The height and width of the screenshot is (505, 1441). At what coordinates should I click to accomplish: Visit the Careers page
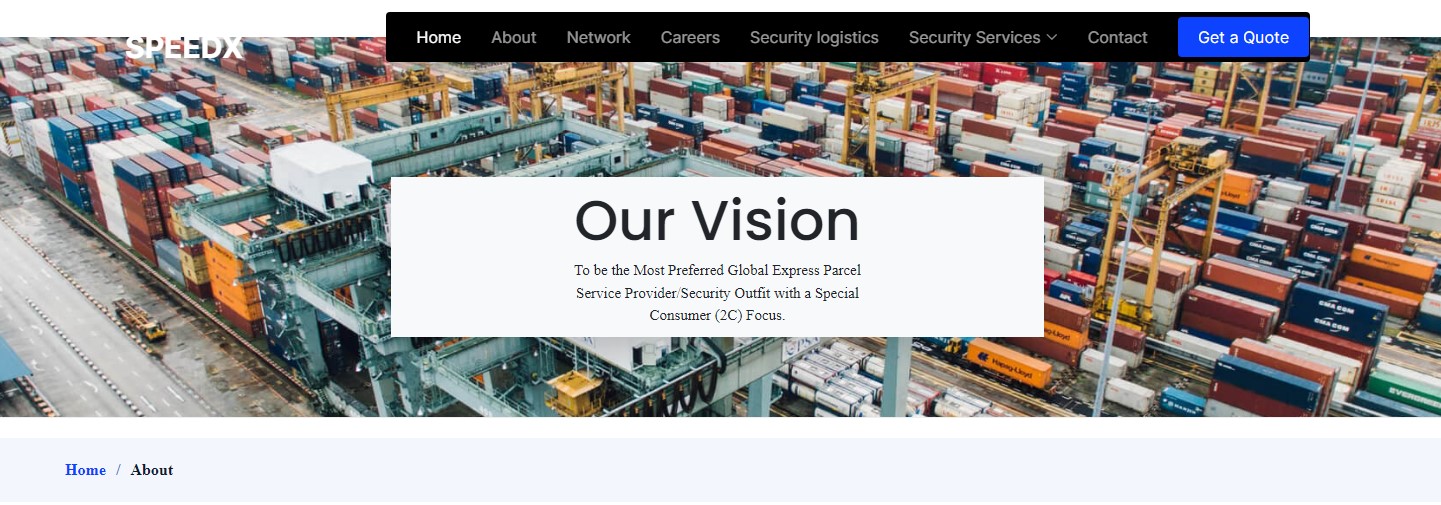pos(690,38)
